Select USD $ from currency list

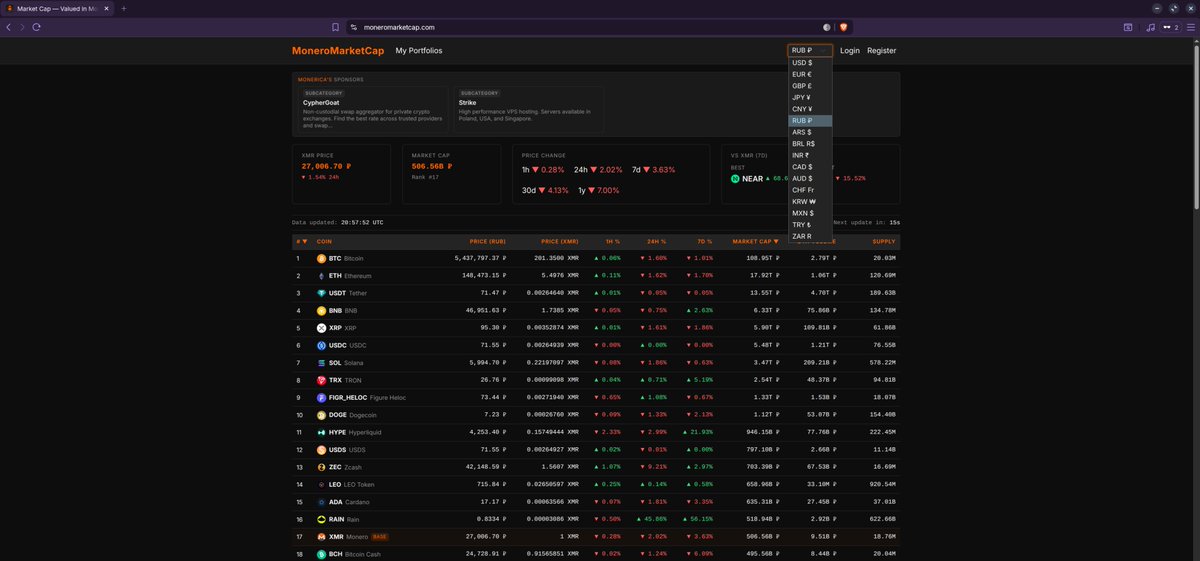810,62
